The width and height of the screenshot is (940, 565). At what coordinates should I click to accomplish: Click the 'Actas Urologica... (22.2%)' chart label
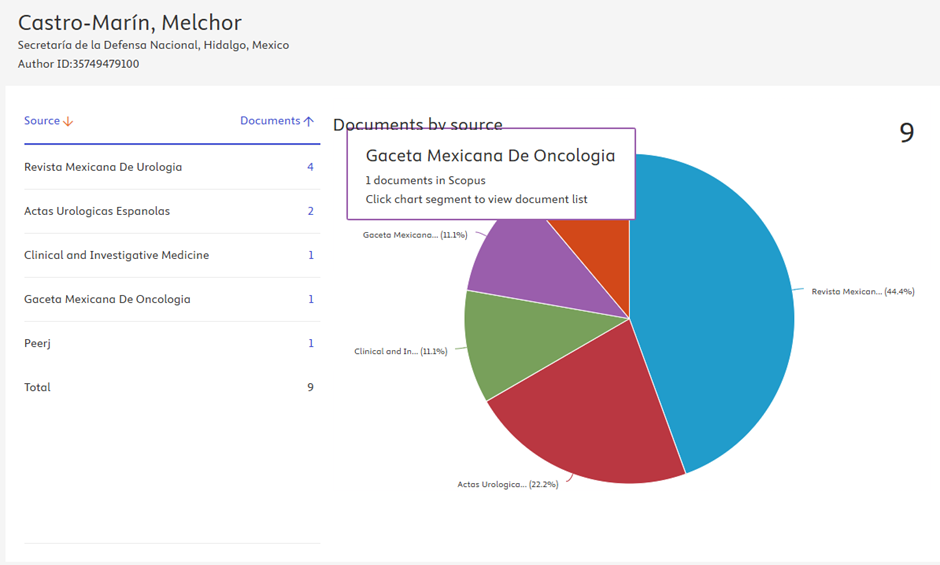pyautogui.click(x=507, y=484)
